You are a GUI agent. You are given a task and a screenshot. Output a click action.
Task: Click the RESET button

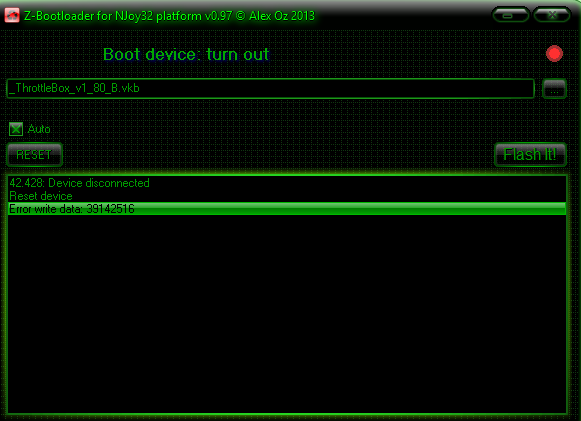tap(34, 155)
